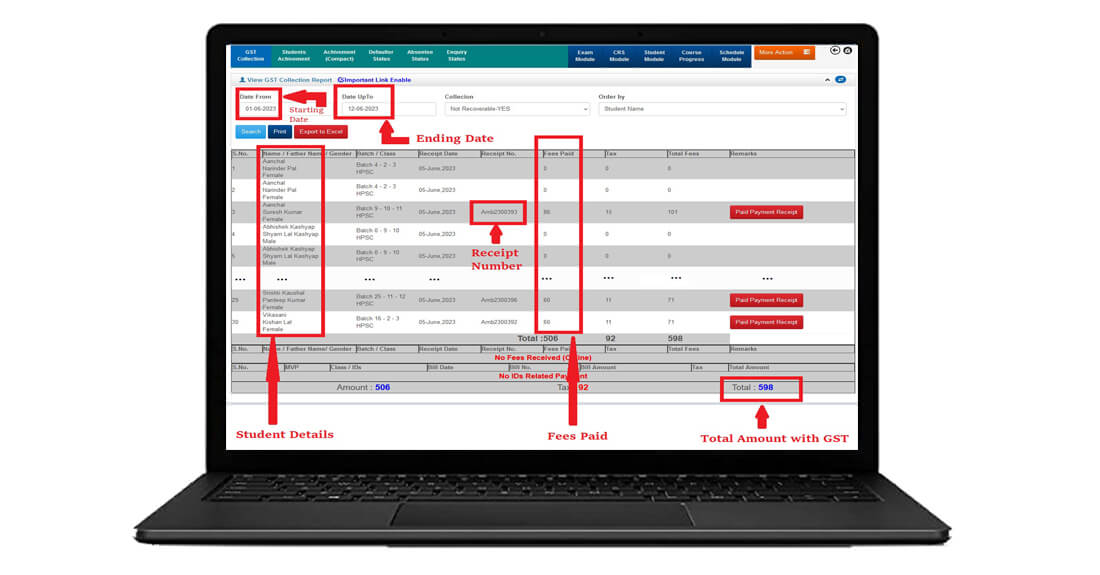Click the Search button
1100x575 pixels.
[x=250, y=131]
